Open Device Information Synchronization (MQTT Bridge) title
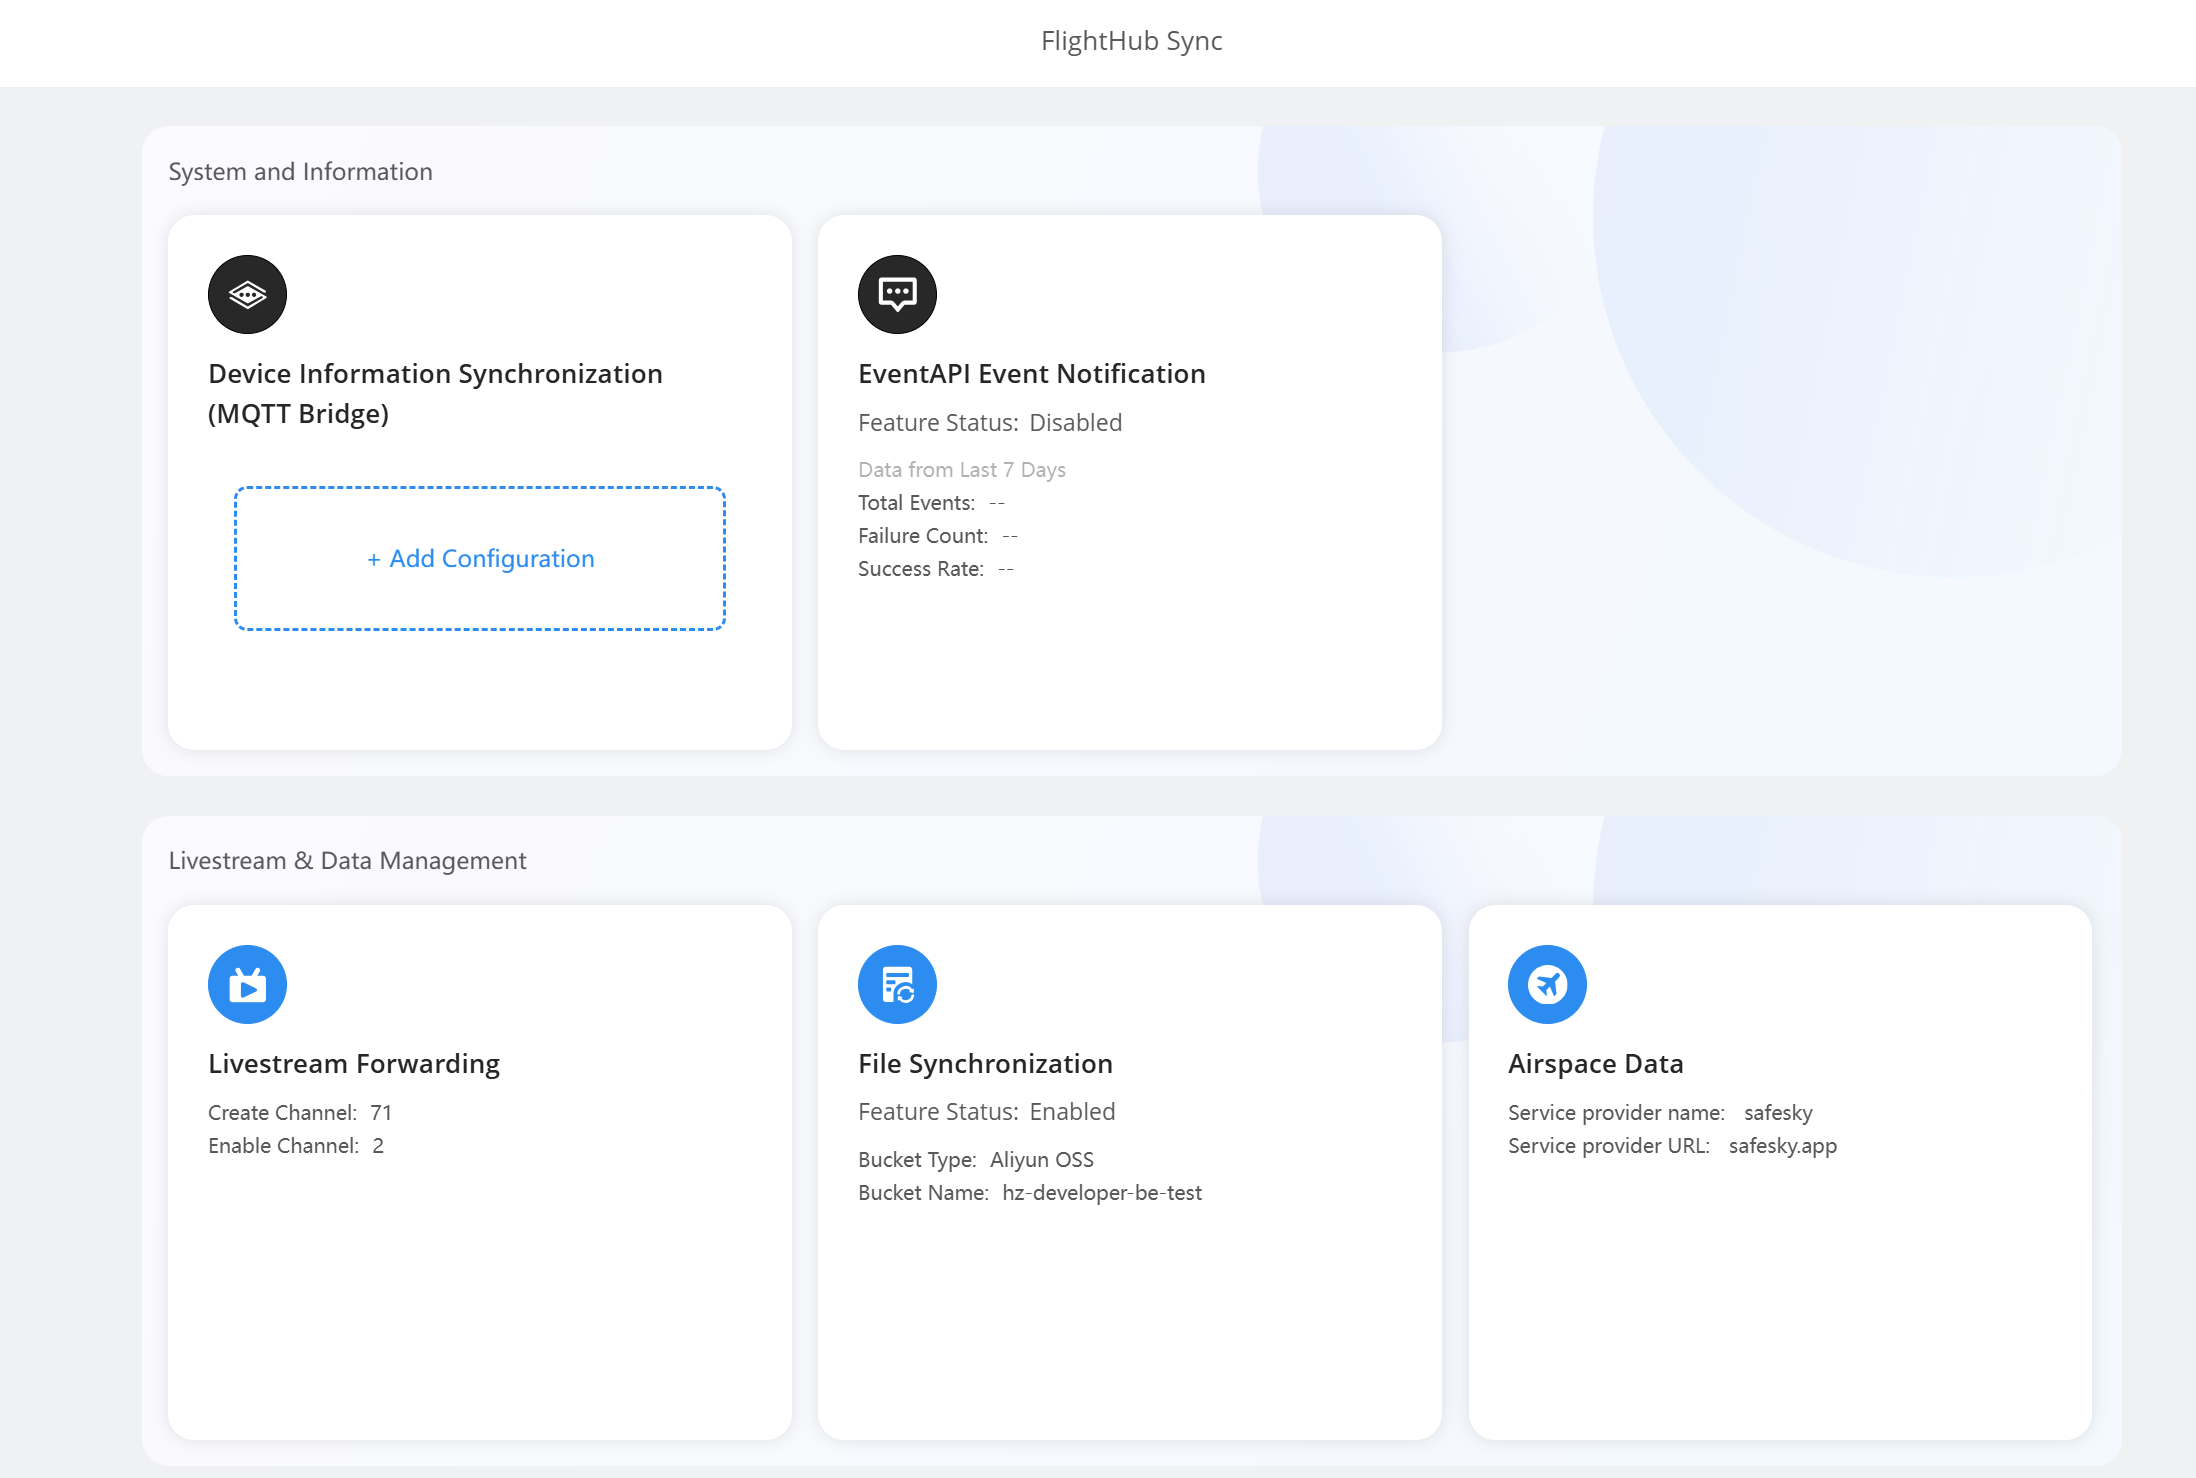 pyautogui.click(x=435, y=393)
